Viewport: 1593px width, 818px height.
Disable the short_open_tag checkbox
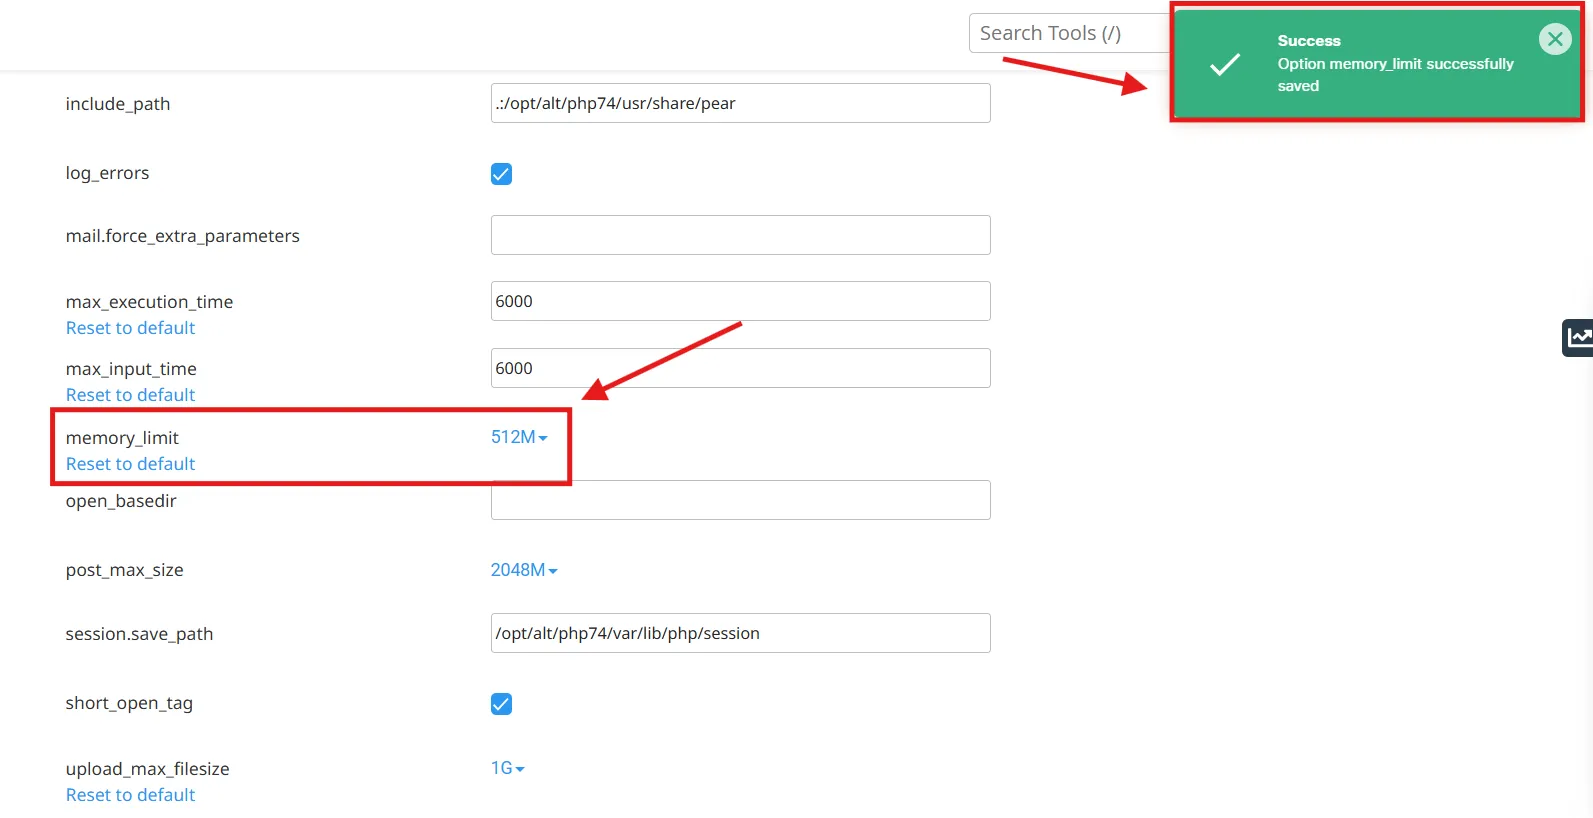coord(501,704)
